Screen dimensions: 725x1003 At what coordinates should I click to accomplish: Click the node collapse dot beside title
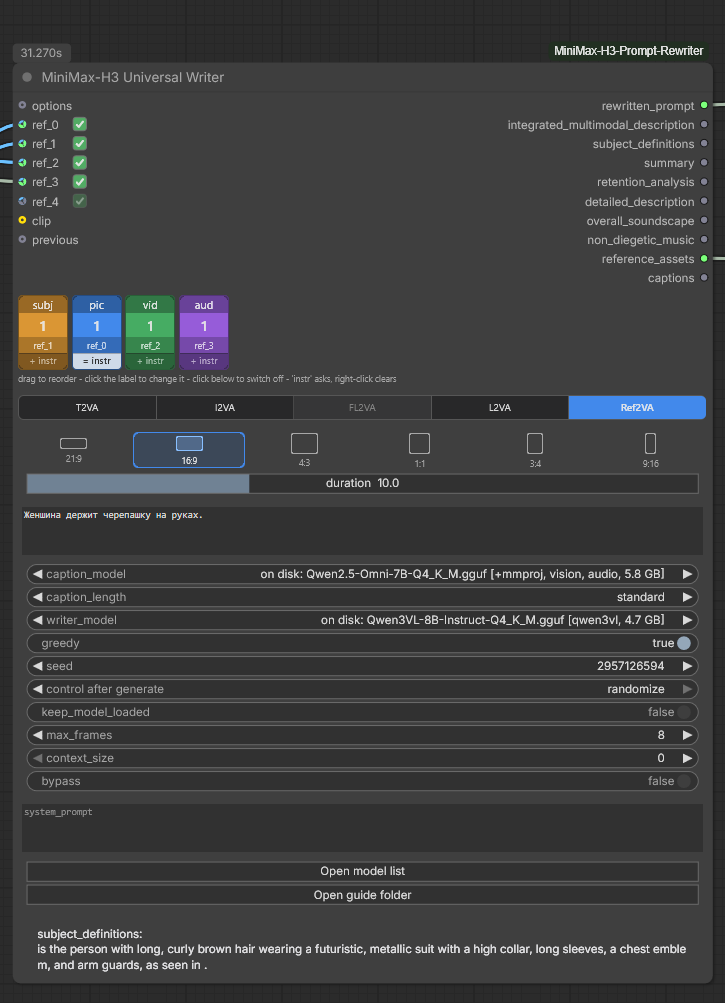click(x=27, y=77)
